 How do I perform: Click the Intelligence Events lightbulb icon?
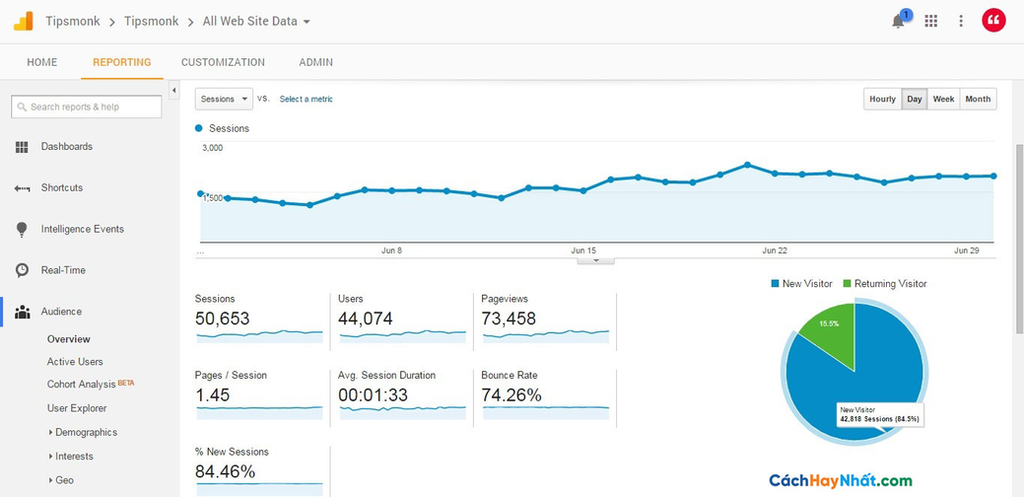coord(22,229)
